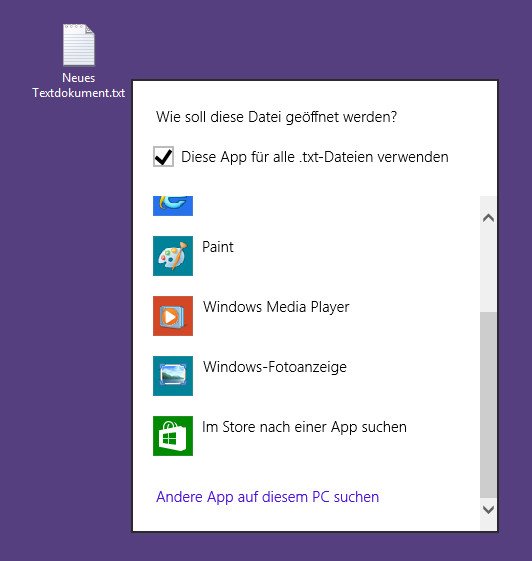Click the partially visible Internet Explorer icon
The image size is (532, 561).
pos(173,206)
